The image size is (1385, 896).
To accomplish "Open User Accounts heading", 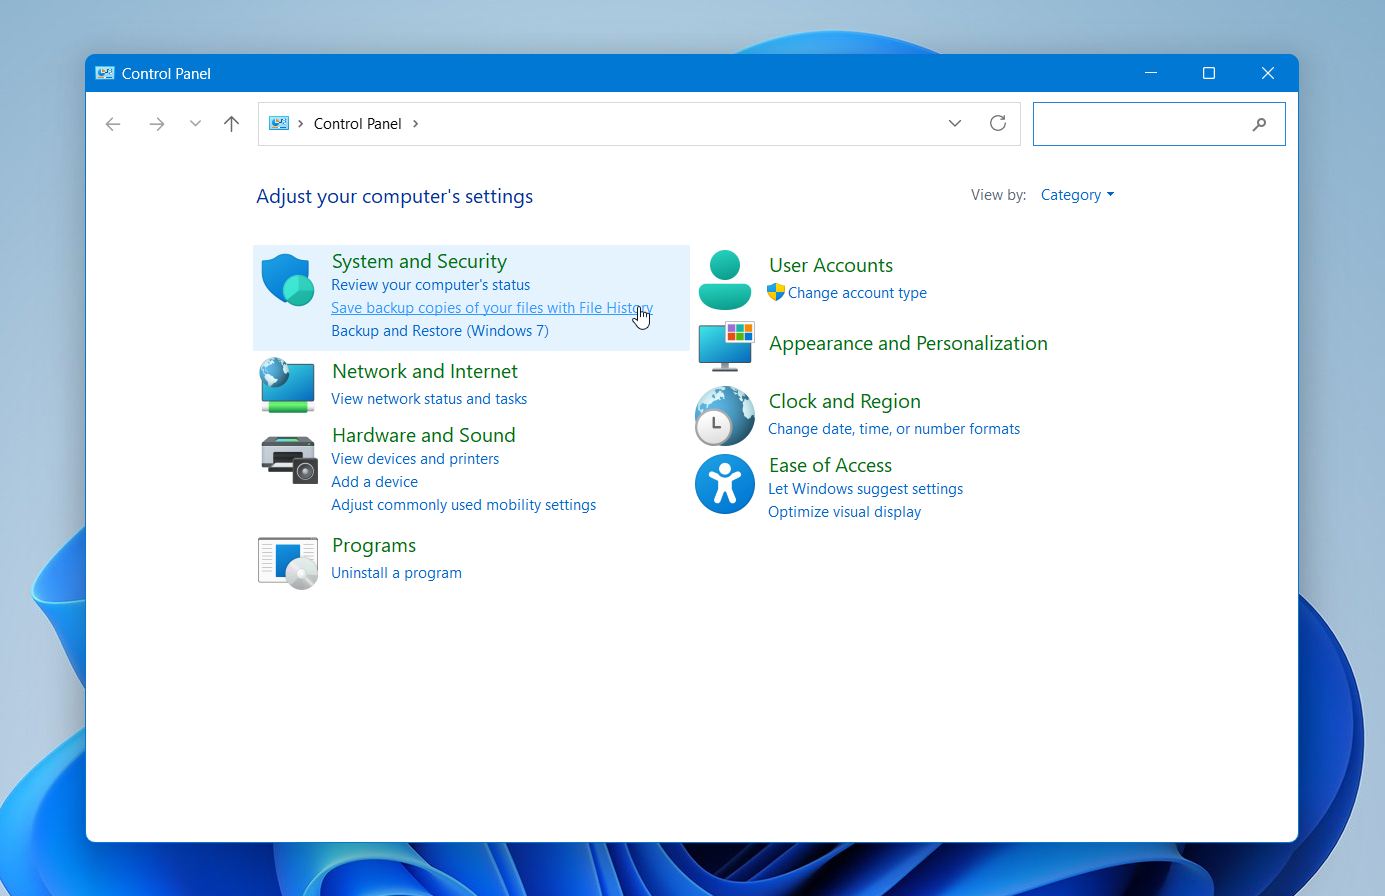I will 831,265.
